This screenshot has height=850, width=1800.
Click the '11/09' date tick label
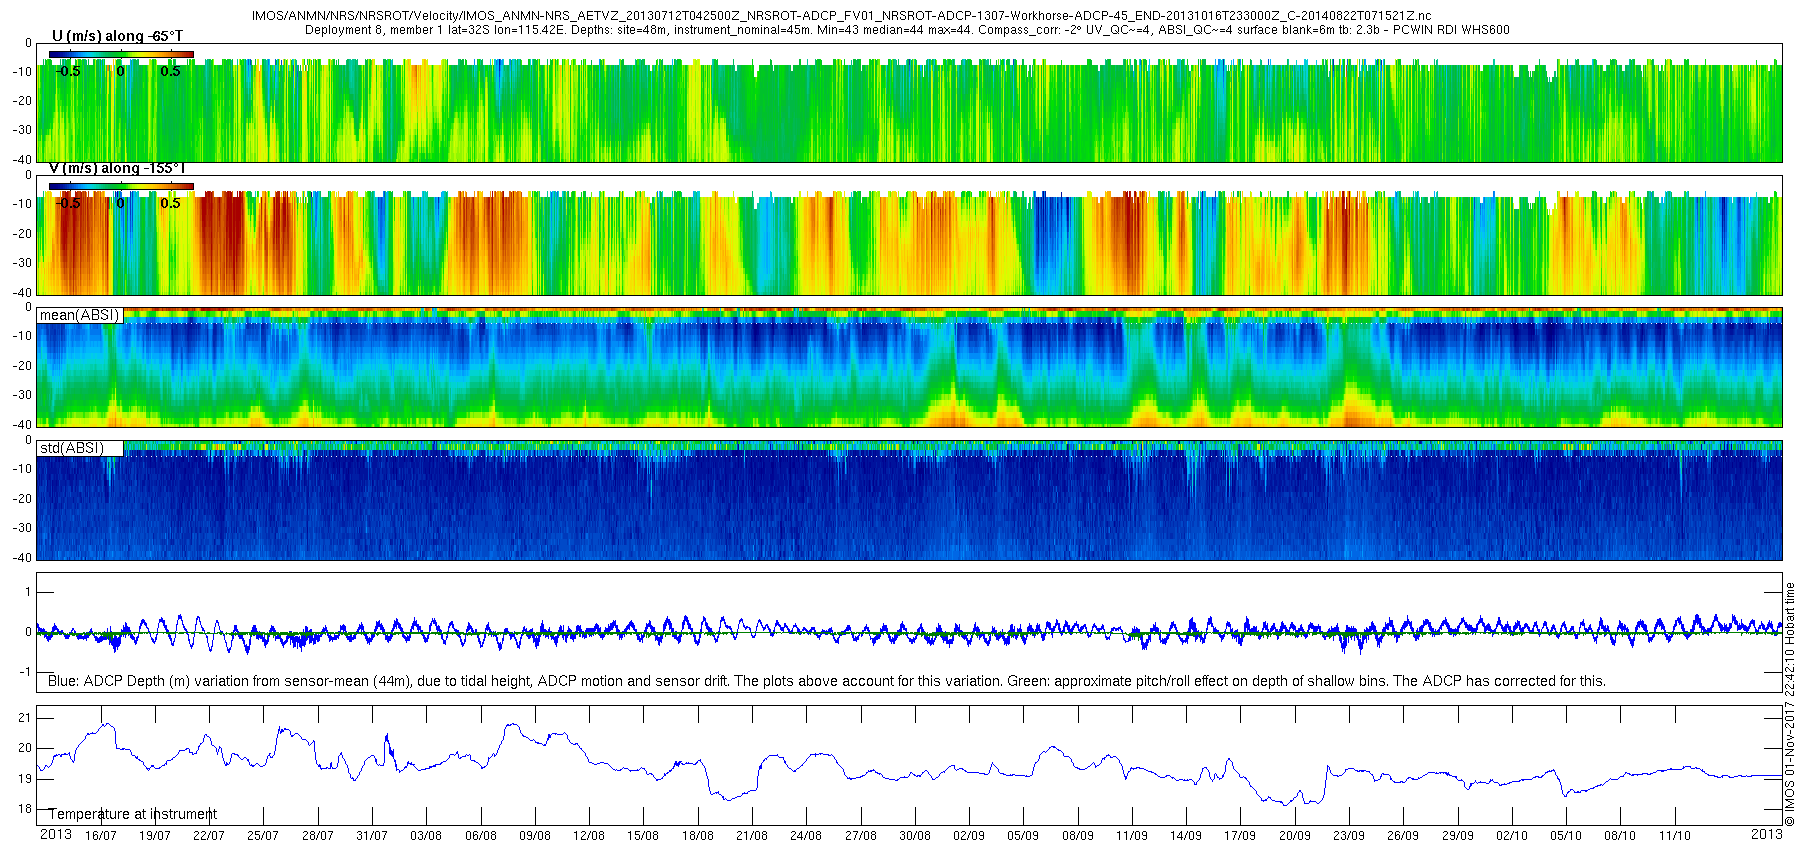pyautogui.click(x=1131, y=836)
